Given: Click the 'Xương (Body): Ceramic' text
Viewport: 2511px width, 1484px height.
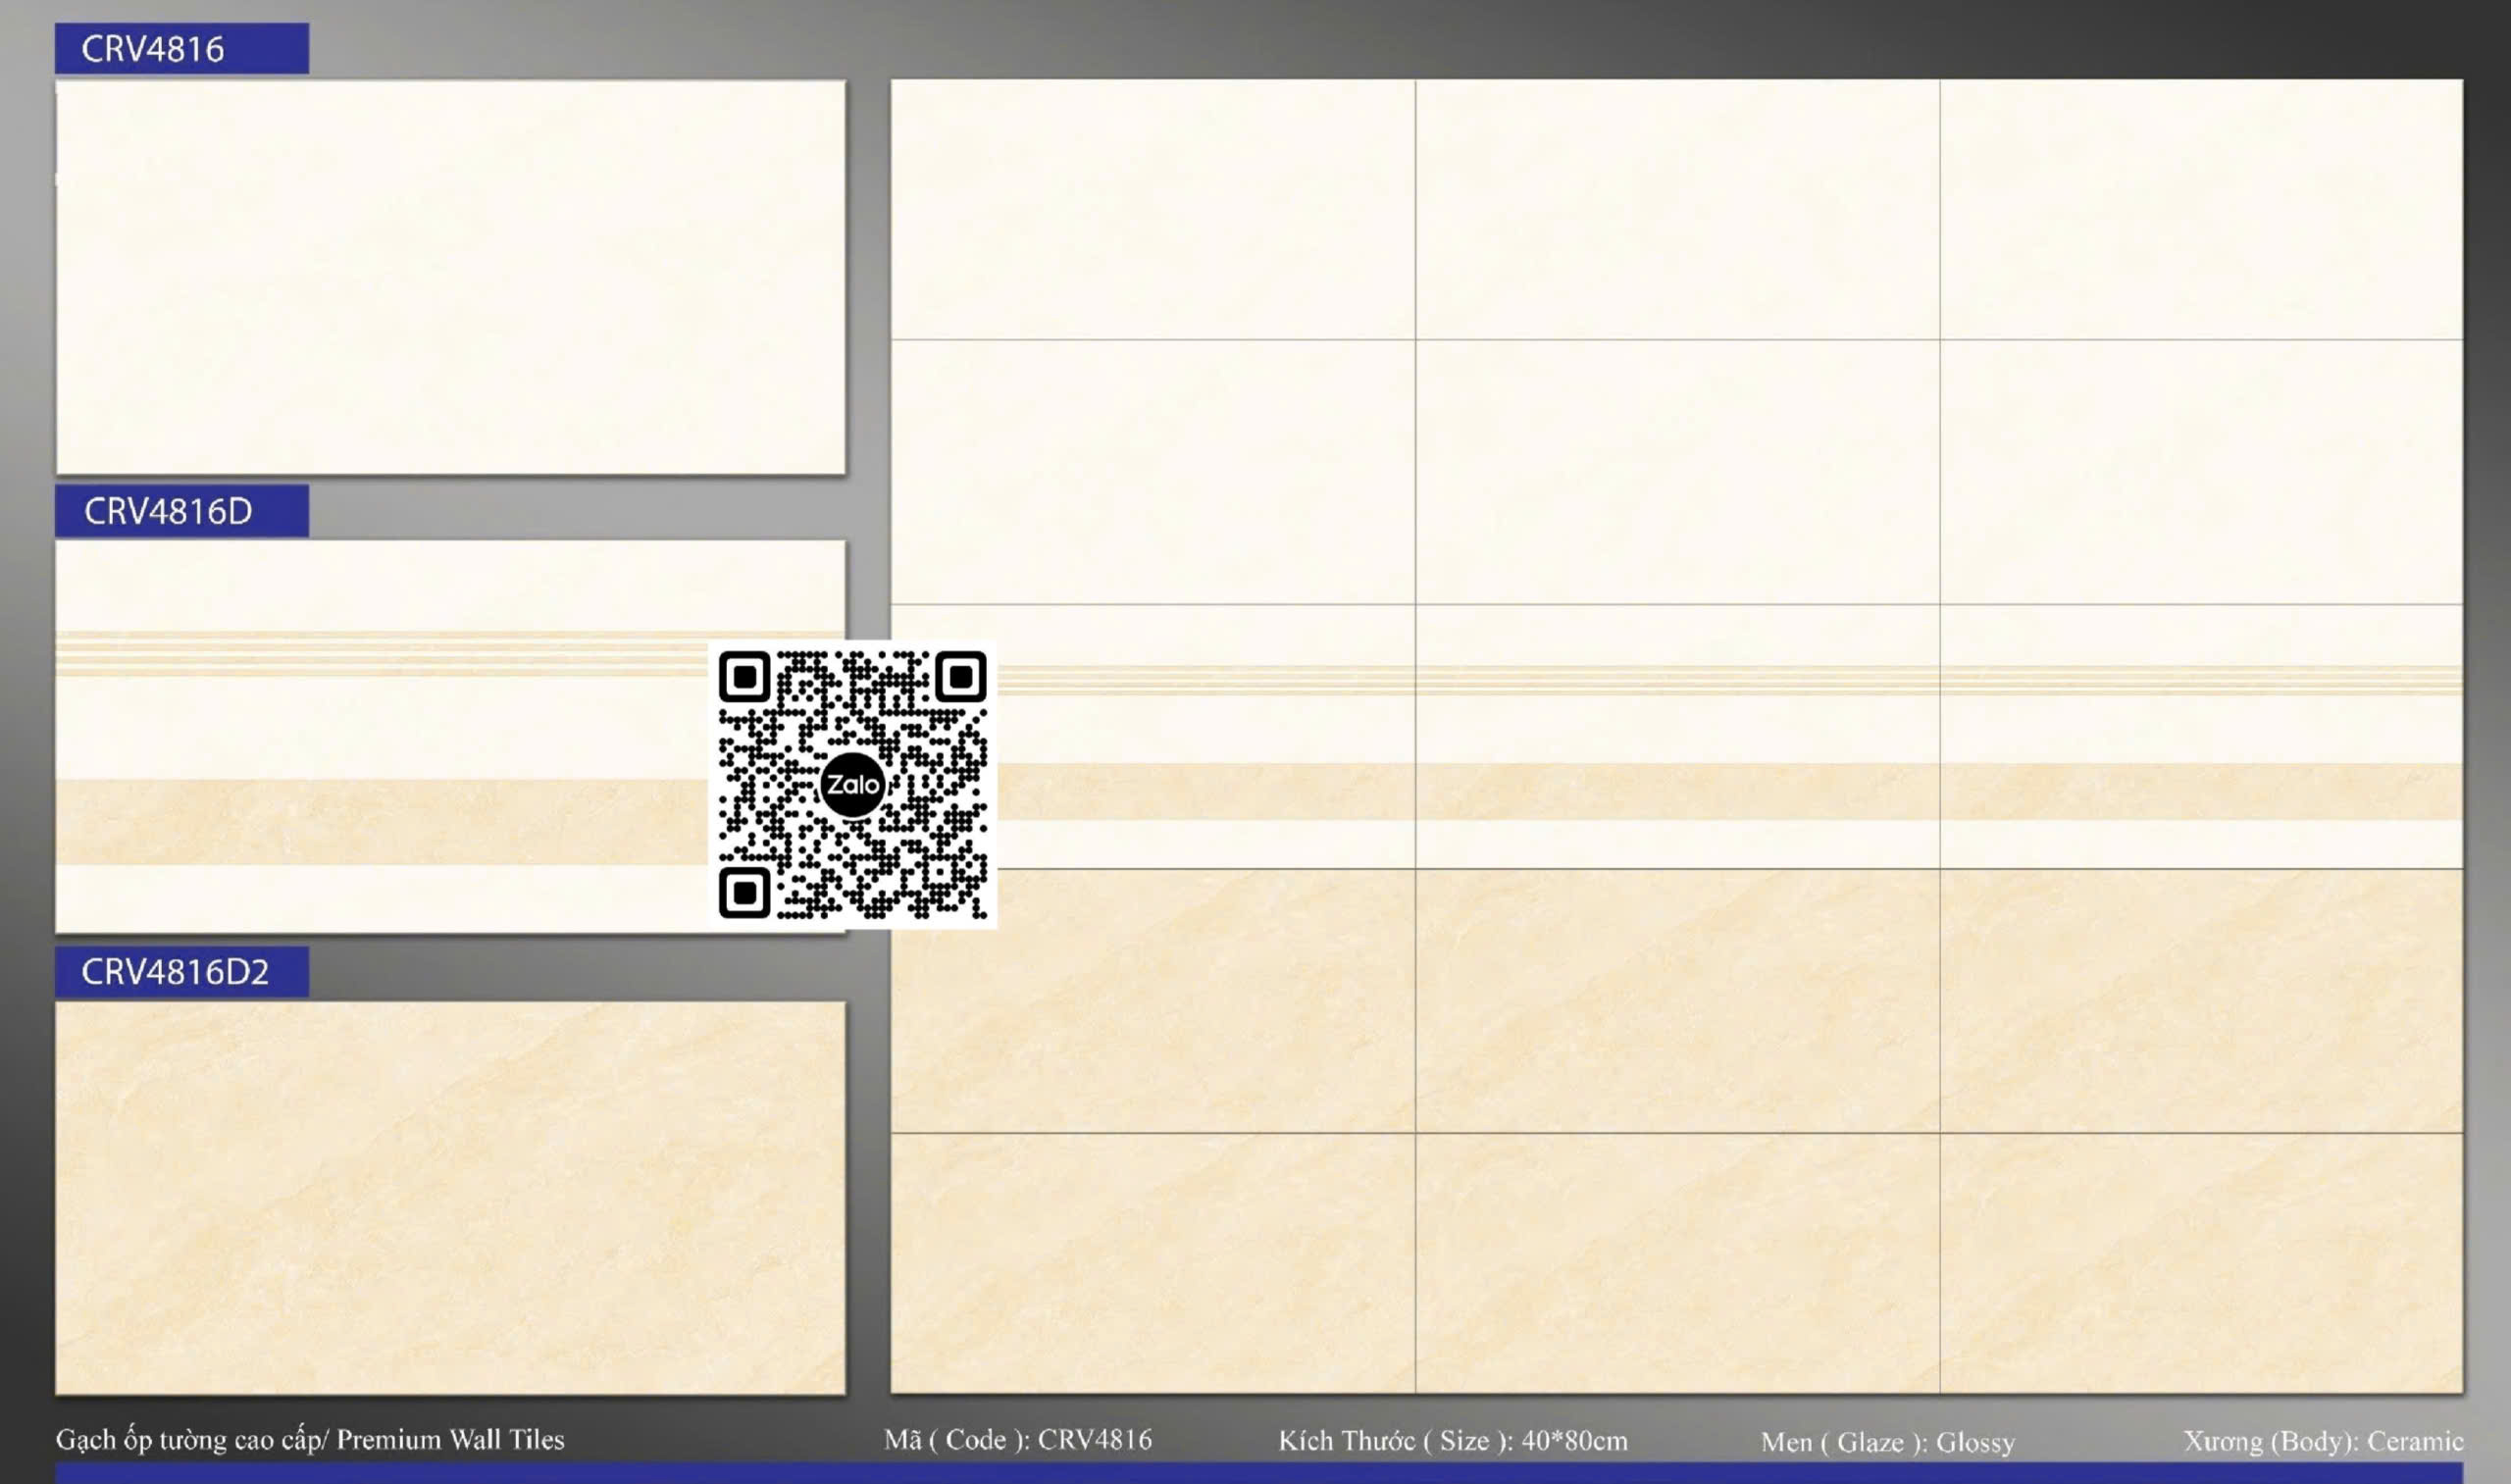Looking at the screenshot, I should point(2323,1441).
